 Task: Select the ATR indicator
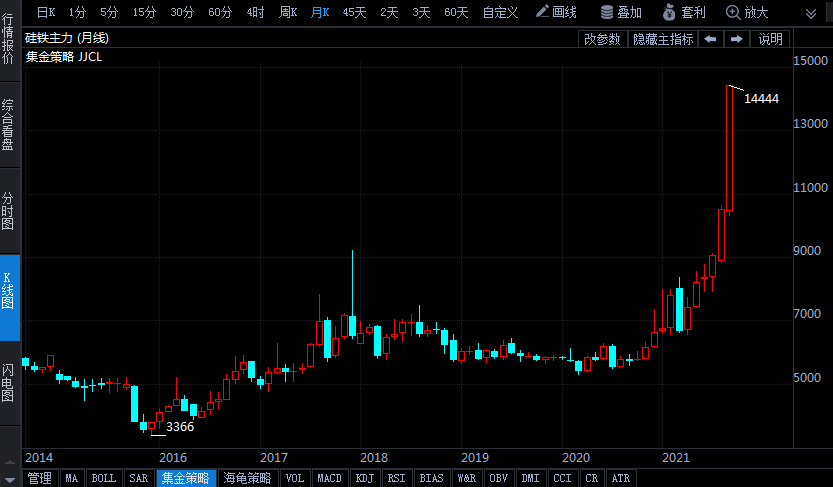click(621, 478)
